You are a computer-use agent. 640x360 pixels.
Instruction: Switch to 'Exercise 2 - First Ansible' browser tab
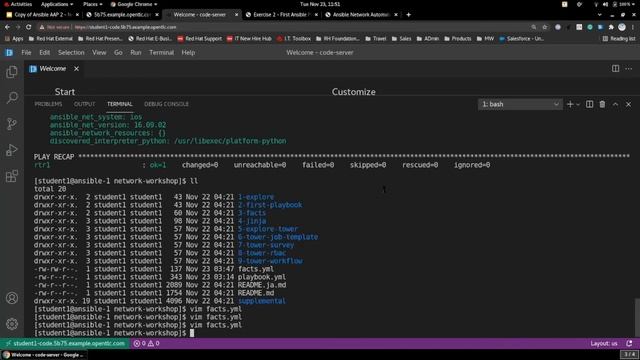(x=282, y=15)
